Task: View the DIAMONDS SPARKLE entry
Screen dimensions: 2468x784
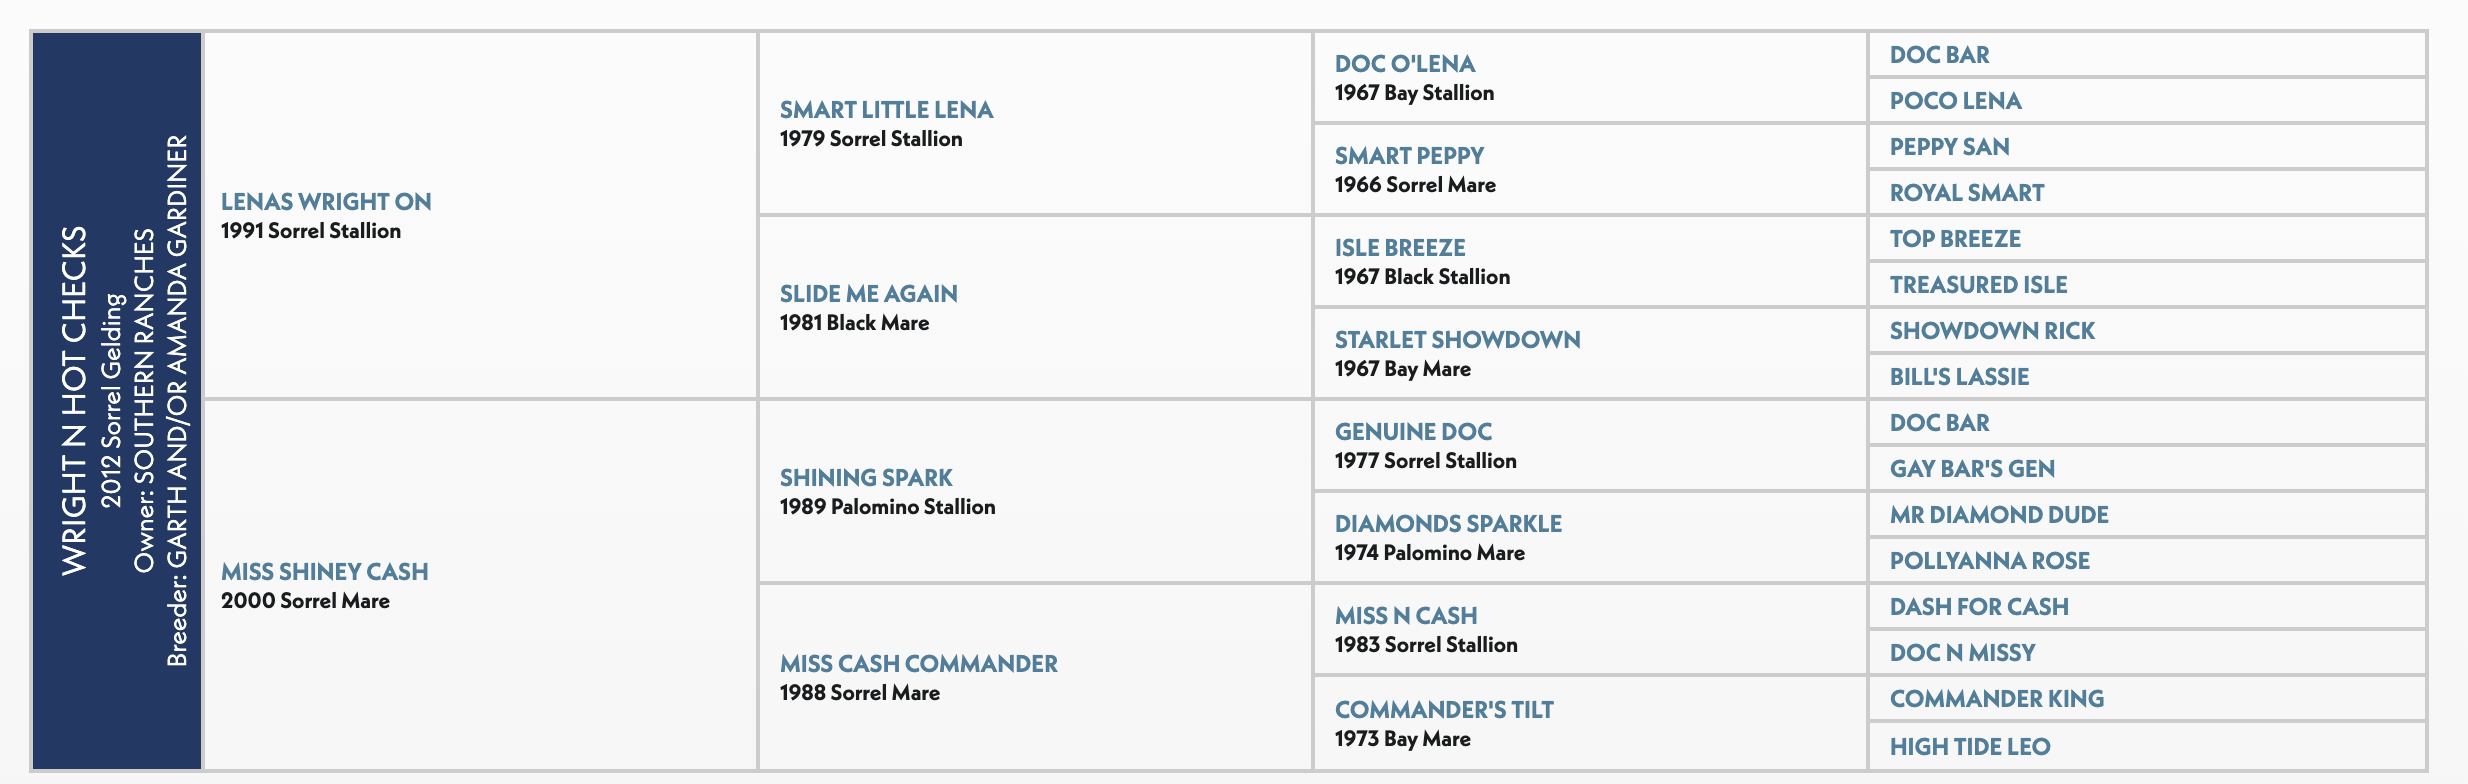Action: tap(1448, 524)
